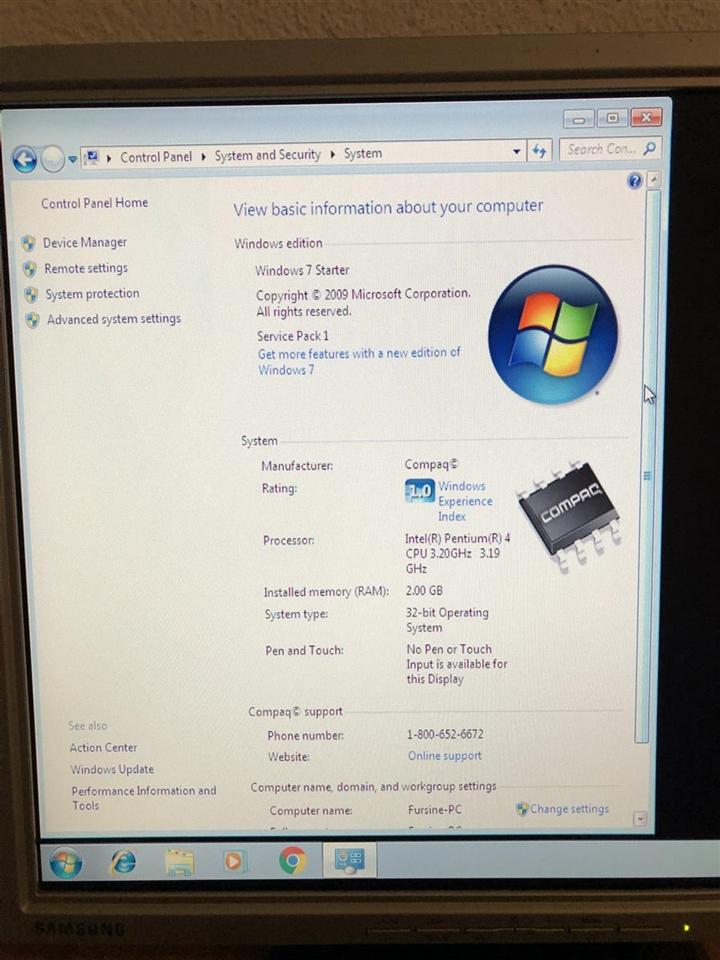Click the Compaq chip logo image
The width and height of the screenshot is (720, 960).
pyautogui.click(x=569, y=516)
